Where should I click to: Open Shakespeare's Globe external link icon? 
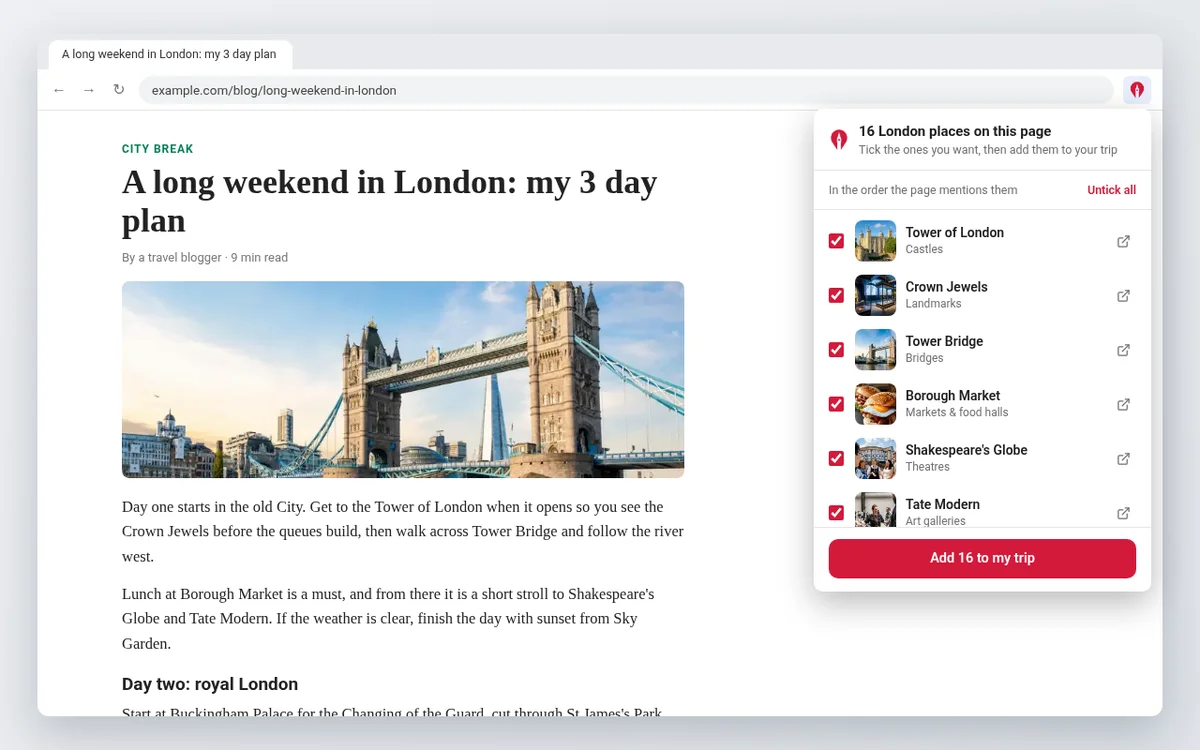(1123, 459)
